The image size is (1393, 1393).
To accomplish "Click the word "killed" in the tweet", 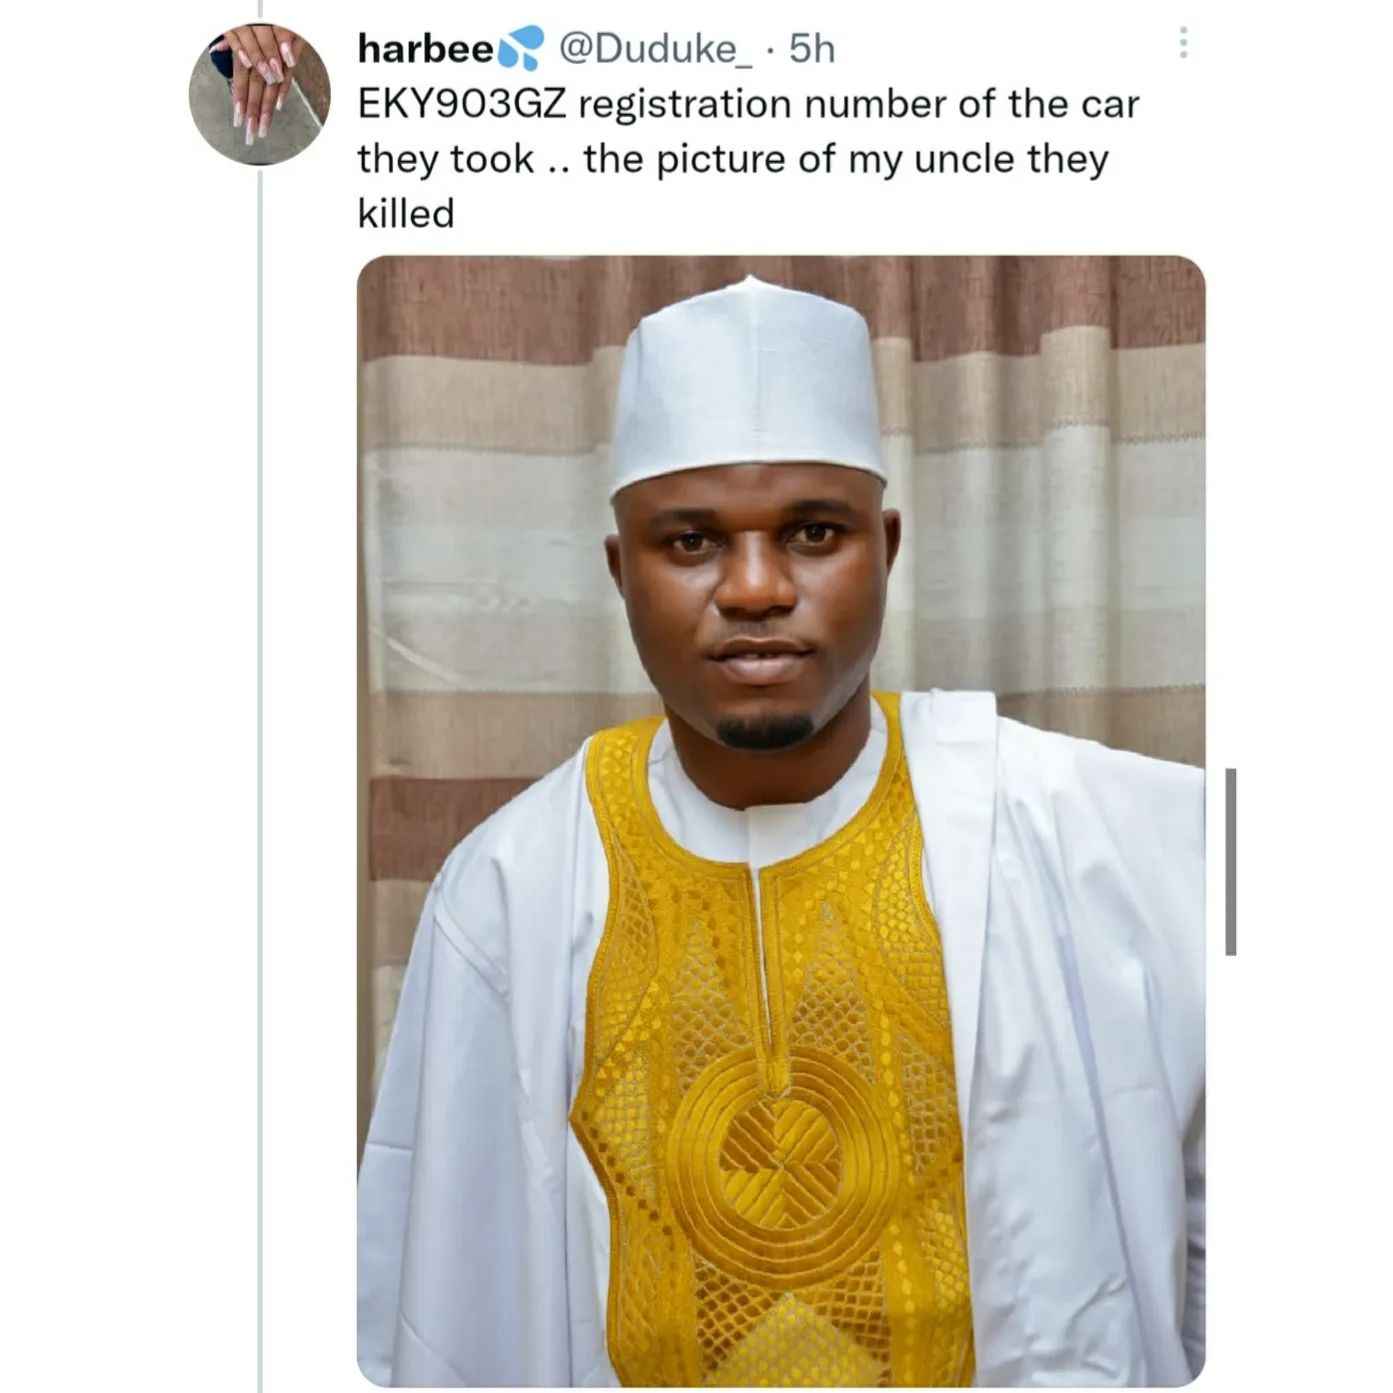I will pyautogui.click(x=406, y=213).
